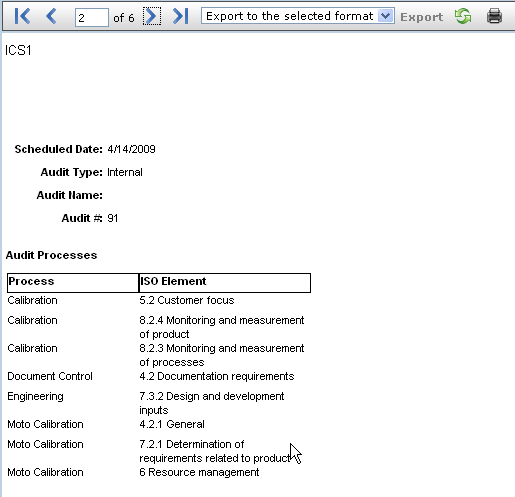Select the 5.2 Customer focus cell
Image resolution: width=515 pixels, height=497 pixels.
(187, 300)
